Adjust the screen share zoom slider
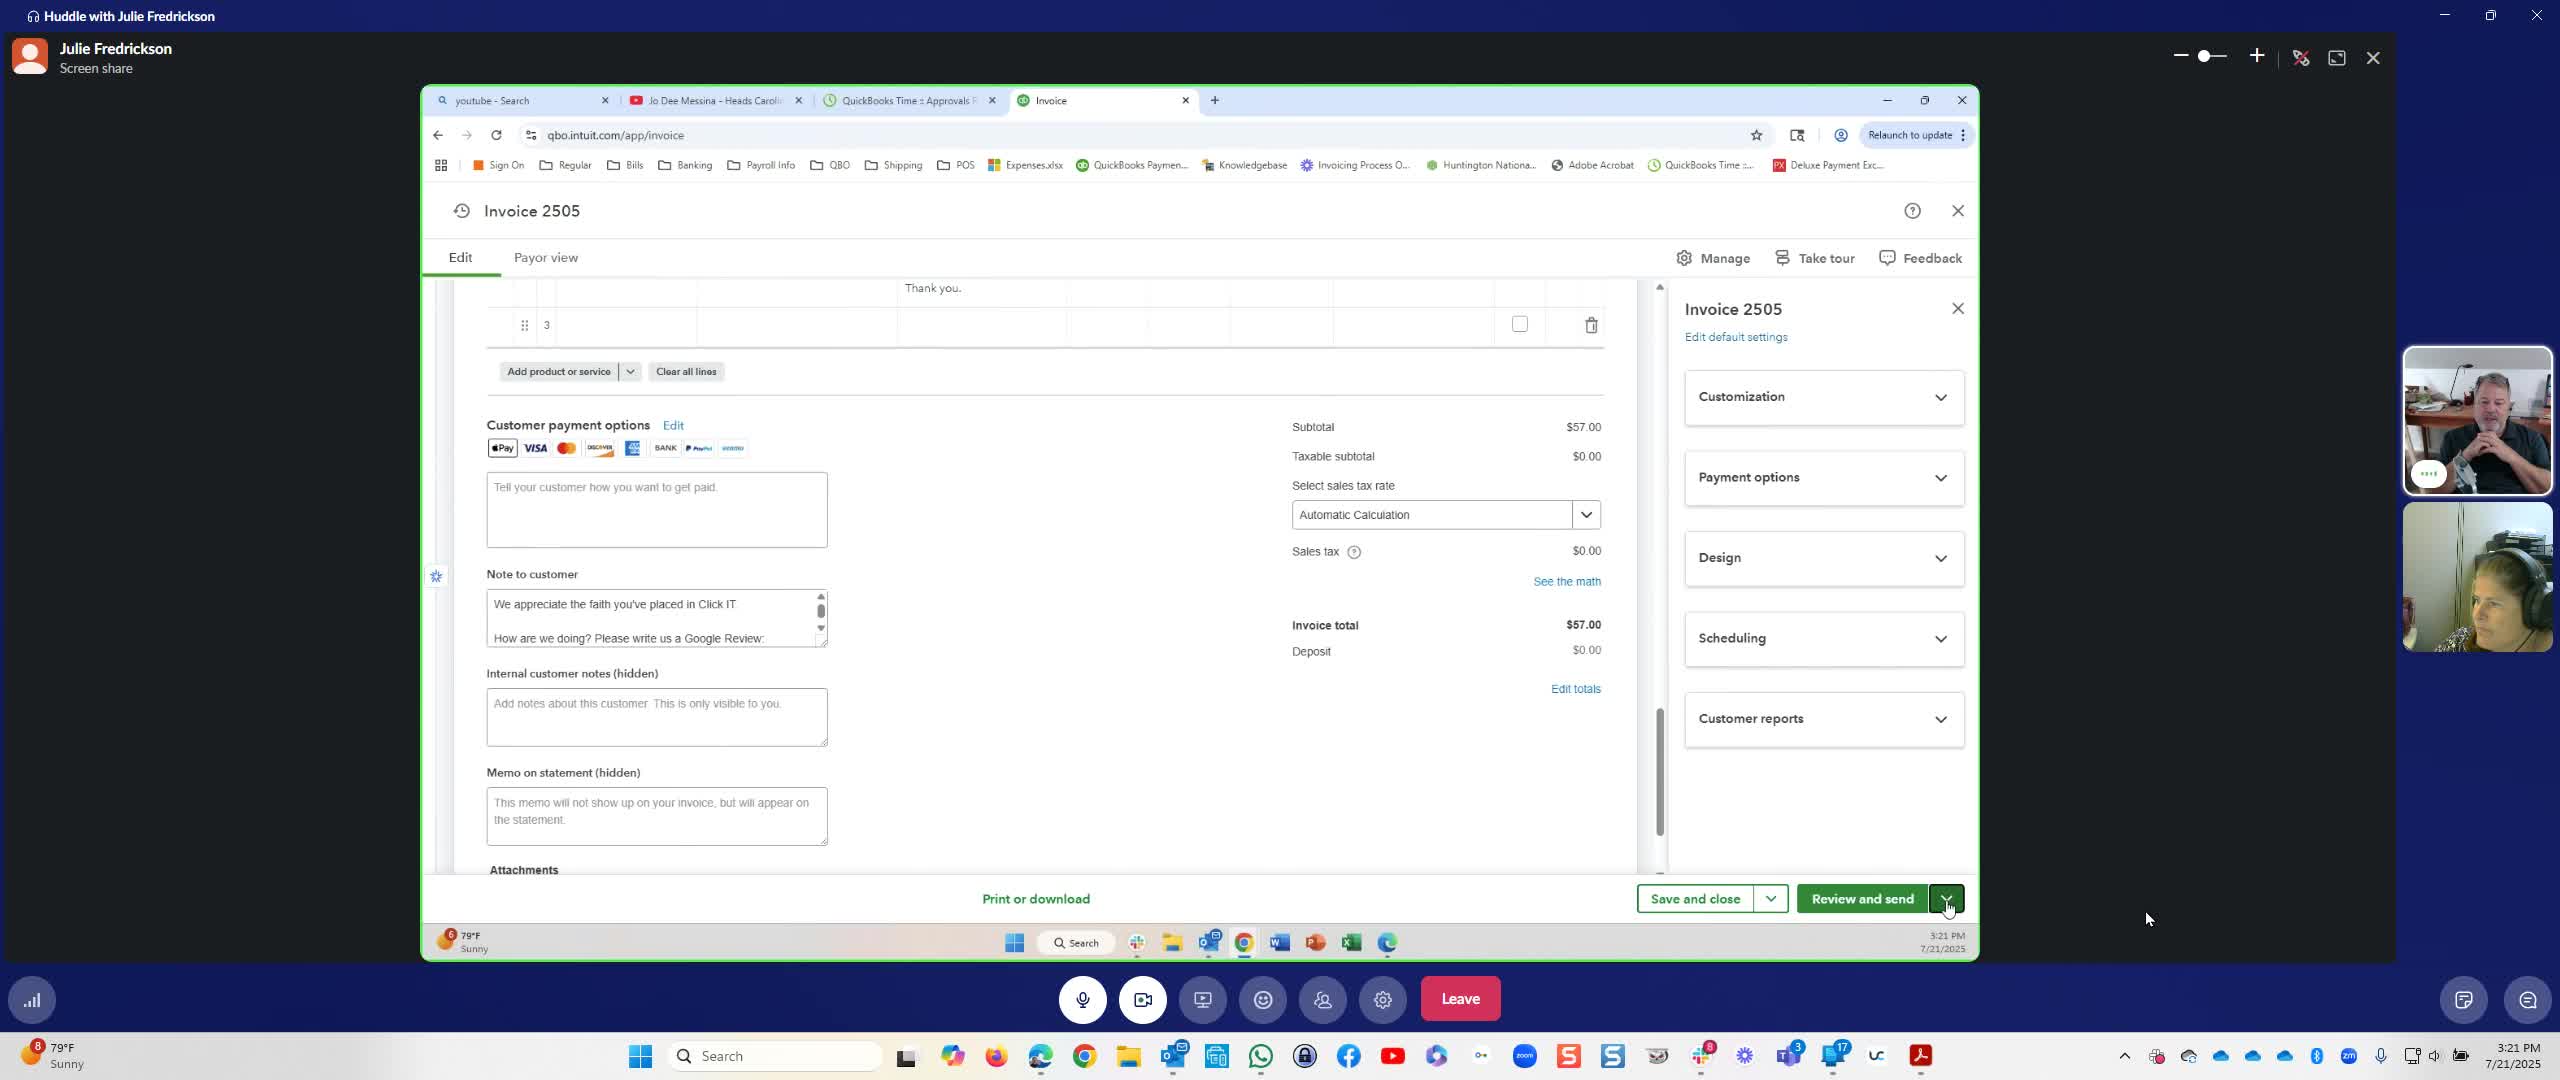This screenshot has height=1080, width=2560. (2212, 56)
